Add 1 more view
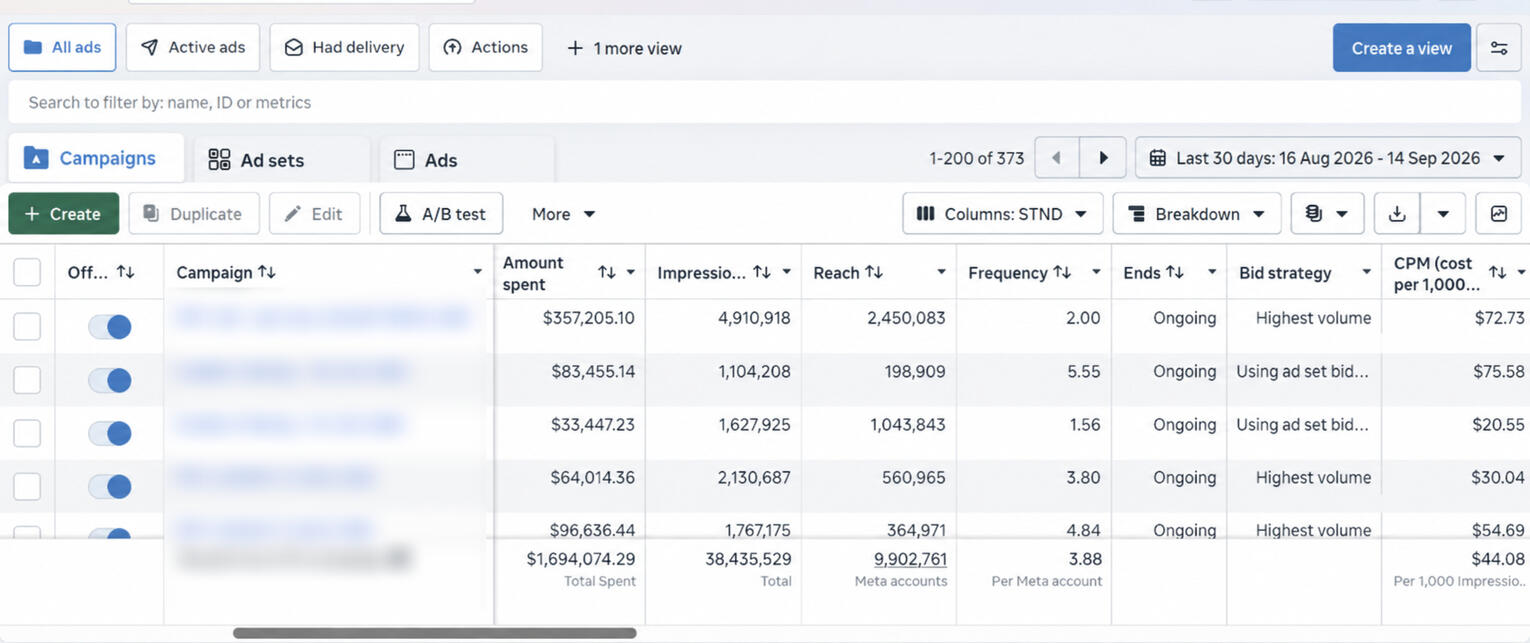The height and width of the screenshot is (643, 1530). (624, 48)
